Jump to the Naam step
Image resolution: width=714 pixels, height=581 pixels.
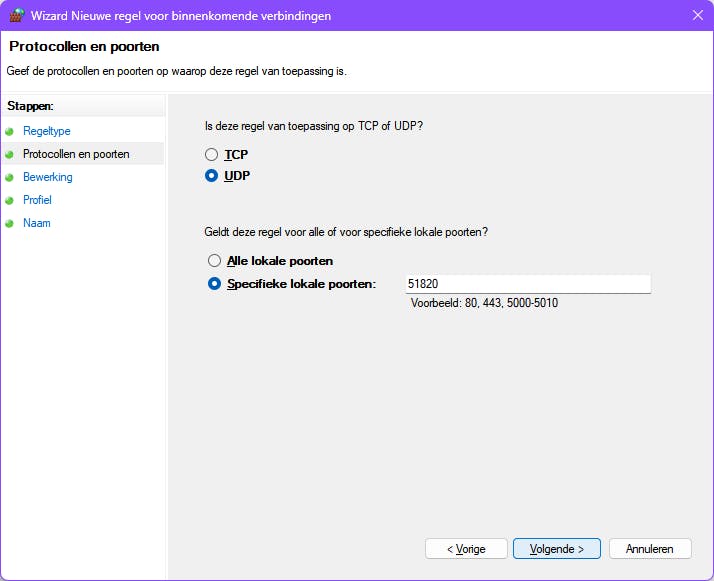point(37,223)
